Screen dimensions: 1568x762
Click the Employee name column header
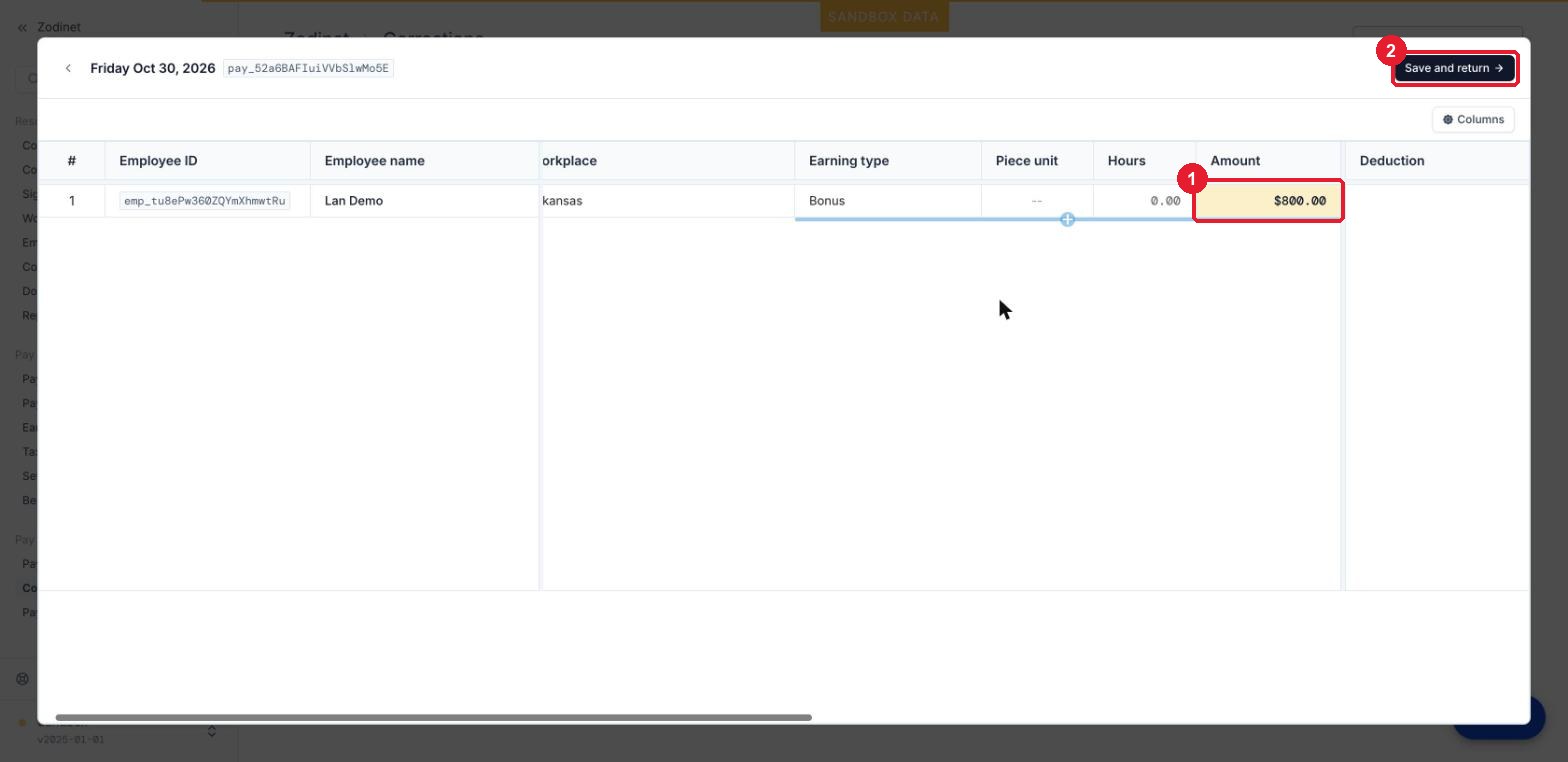[x=425, y=161]
